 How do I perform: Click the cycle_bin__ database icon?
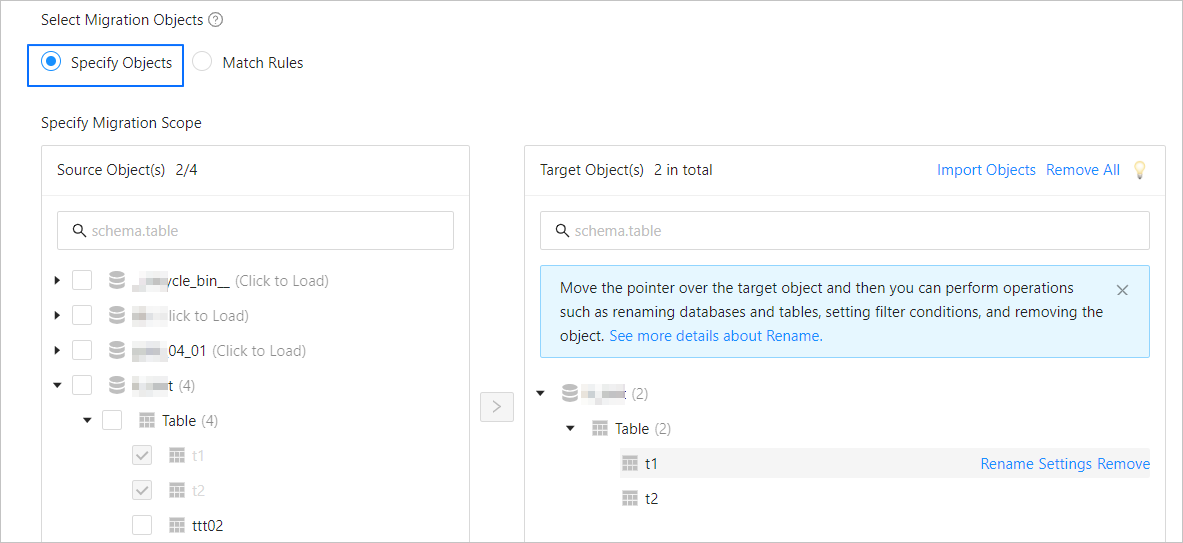click(x=116, y=281)
